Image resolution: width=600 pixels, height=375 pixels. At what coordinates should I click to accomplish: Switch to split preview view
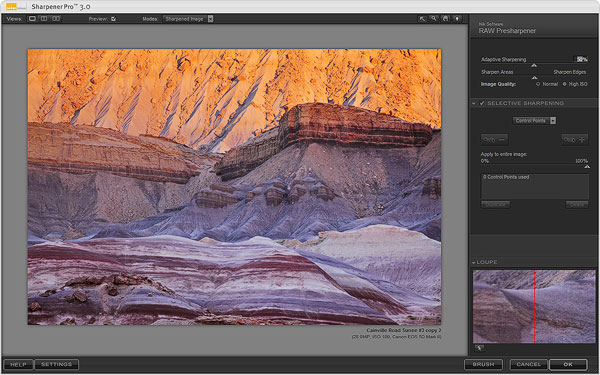pos(44,18)
